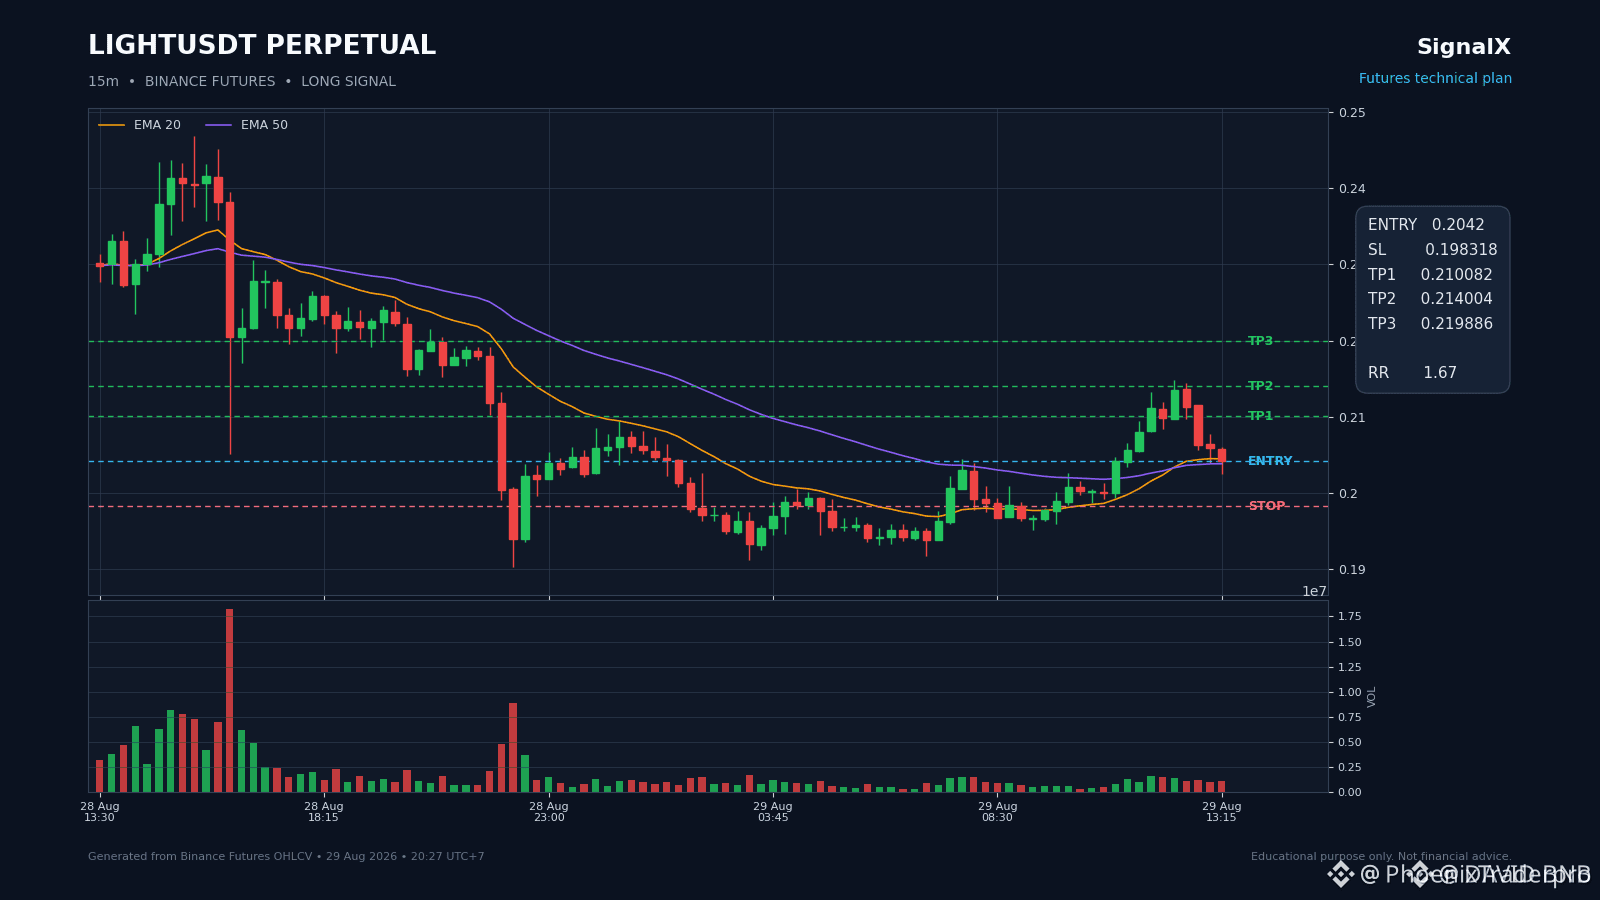The image size is (1600, 900).
Task: Click the 0.25 volume axis label
Action: pyautogui.click(x=1350, y=767)
